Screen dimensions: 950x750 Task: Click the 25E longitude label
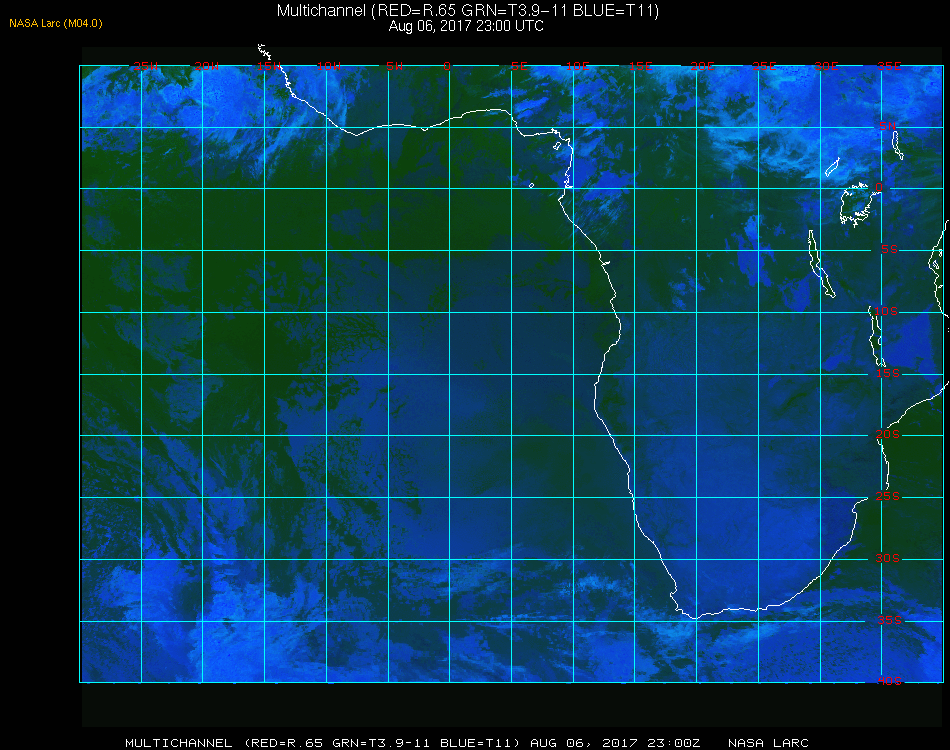tap(764, 66)
